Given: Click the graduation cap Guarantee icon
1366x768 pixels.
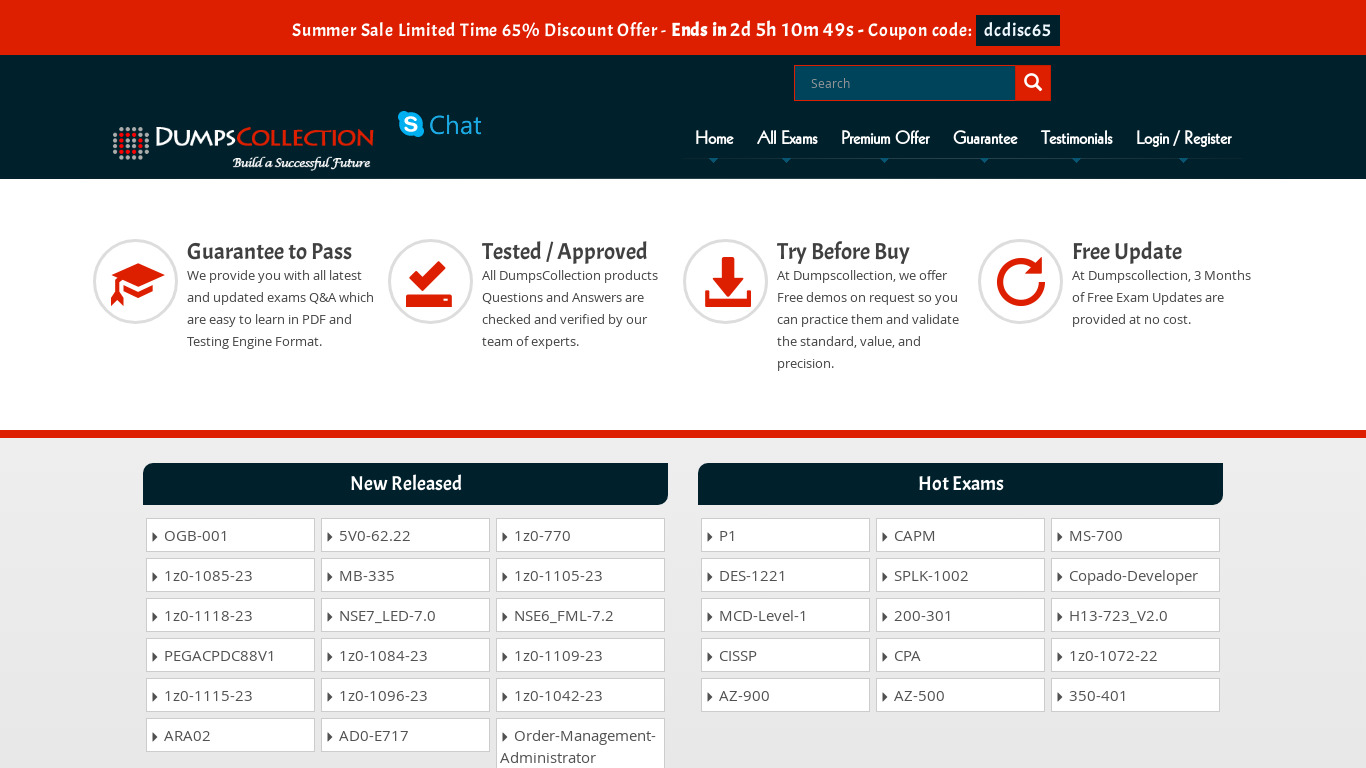Looking at the screenshot, I should point(136,282).
